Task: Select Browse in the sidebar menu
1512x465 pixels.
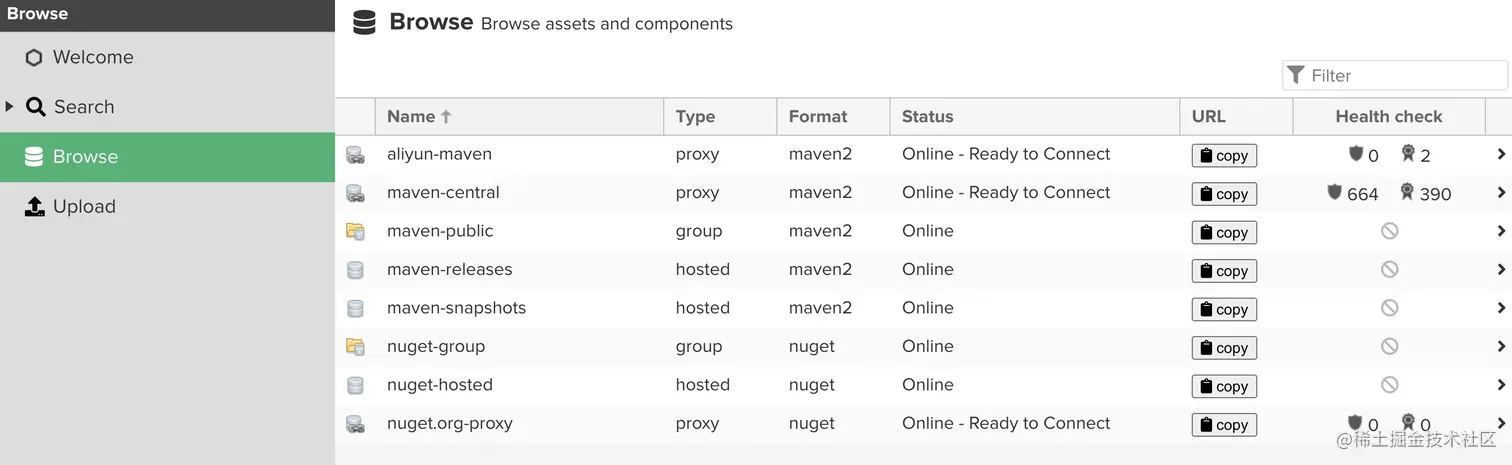Action: point(167,157)
